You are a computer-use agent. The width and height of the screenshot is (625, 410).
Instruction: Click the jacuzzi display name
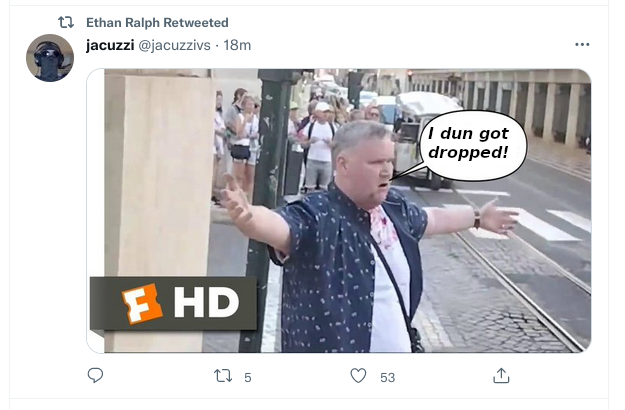pyautogui.click(x=110, y=45)
